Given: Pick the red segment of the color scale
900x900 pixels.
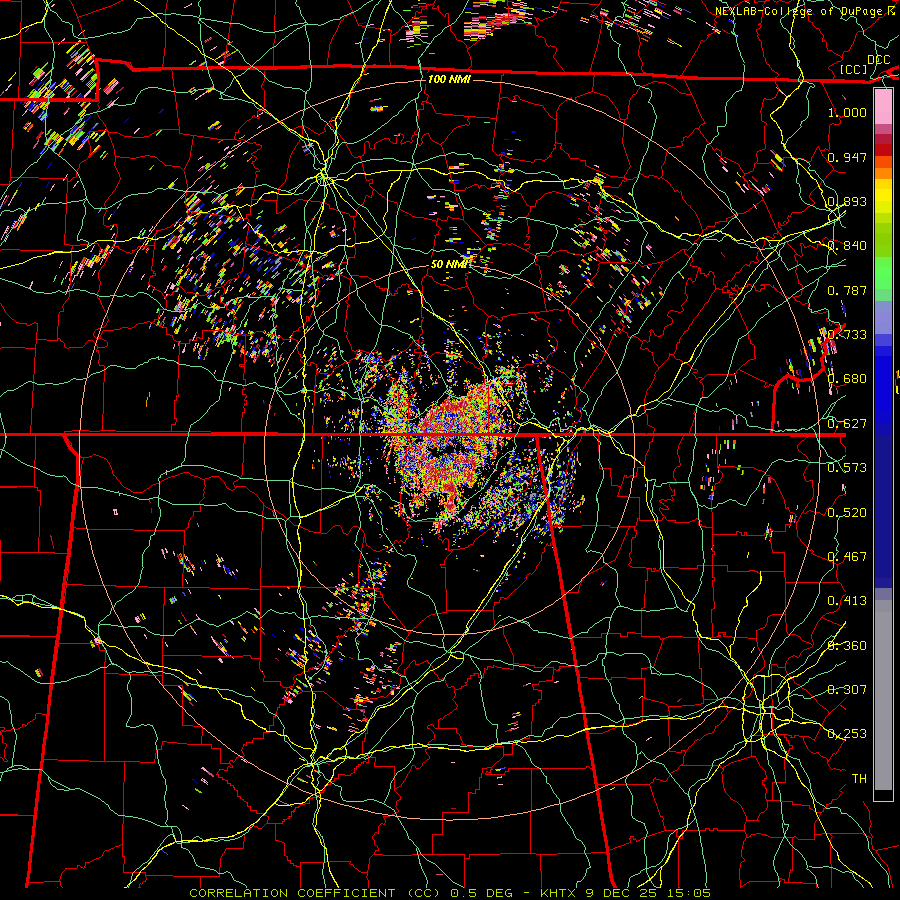Looking at the screenshot, I should coord(883,150).
